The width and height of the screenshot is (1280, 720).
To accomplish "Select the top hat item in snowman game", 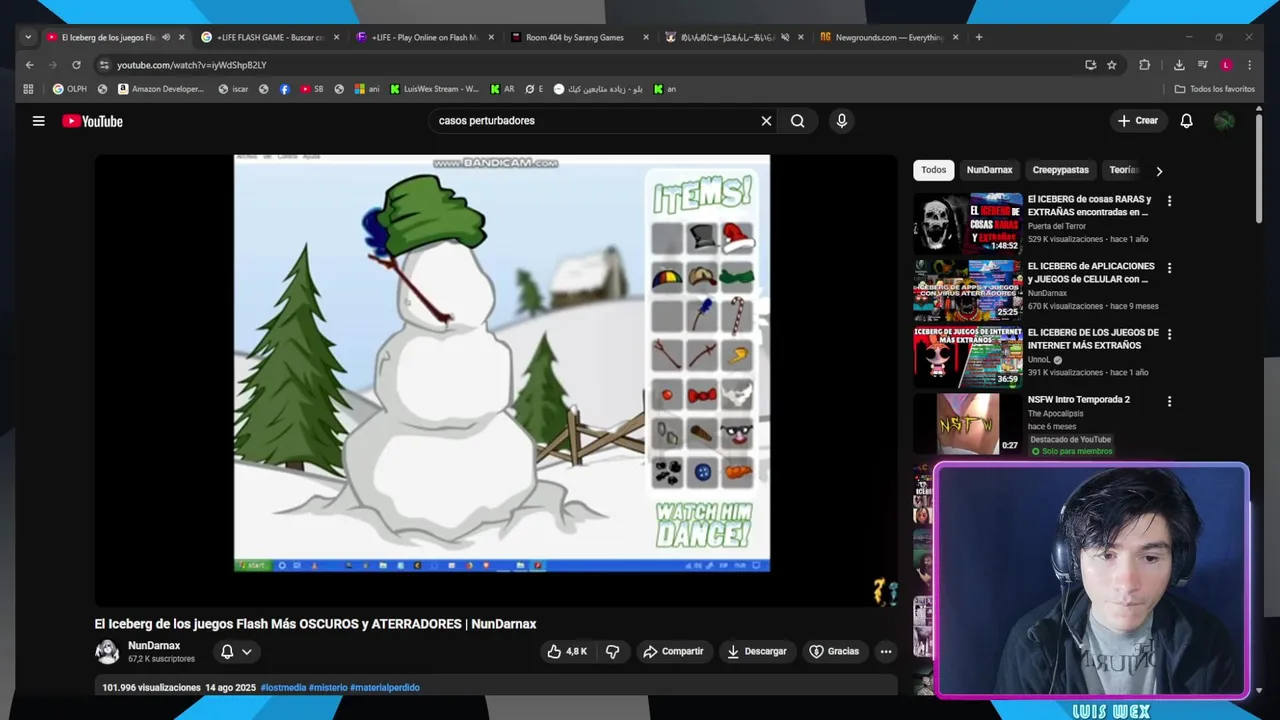I will pos(703,237).
